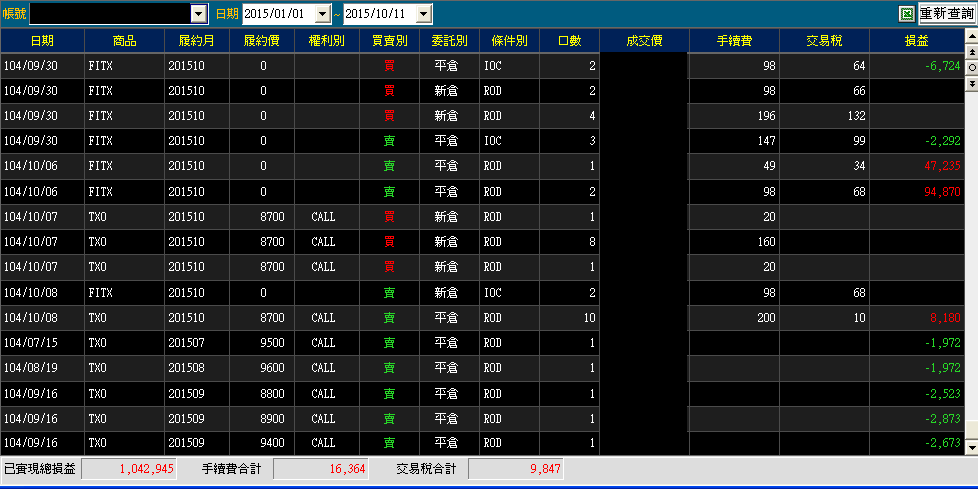Click the total tax value 9,847
Screen dimensions: 978x489
pos(516,469)
